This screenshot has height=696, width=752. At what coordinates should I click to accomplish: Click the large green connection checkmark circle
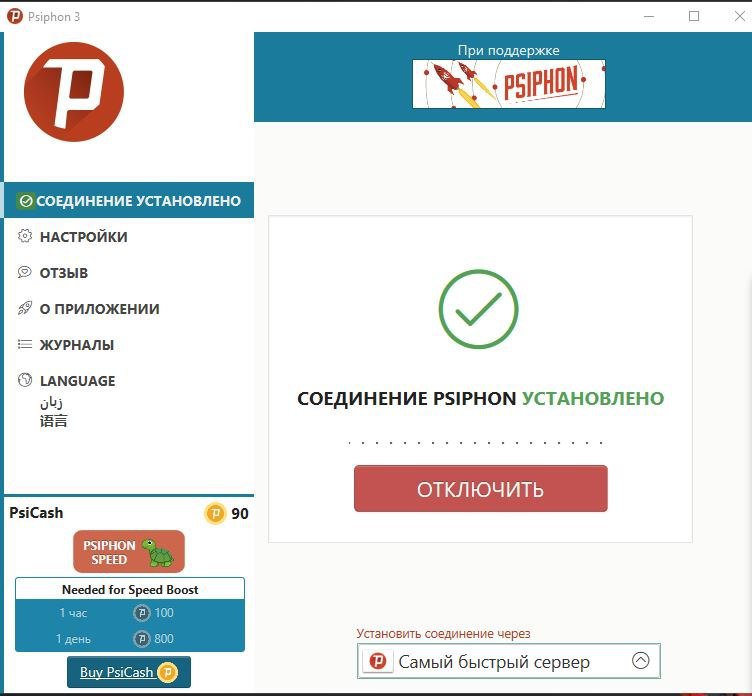point(478,309)
